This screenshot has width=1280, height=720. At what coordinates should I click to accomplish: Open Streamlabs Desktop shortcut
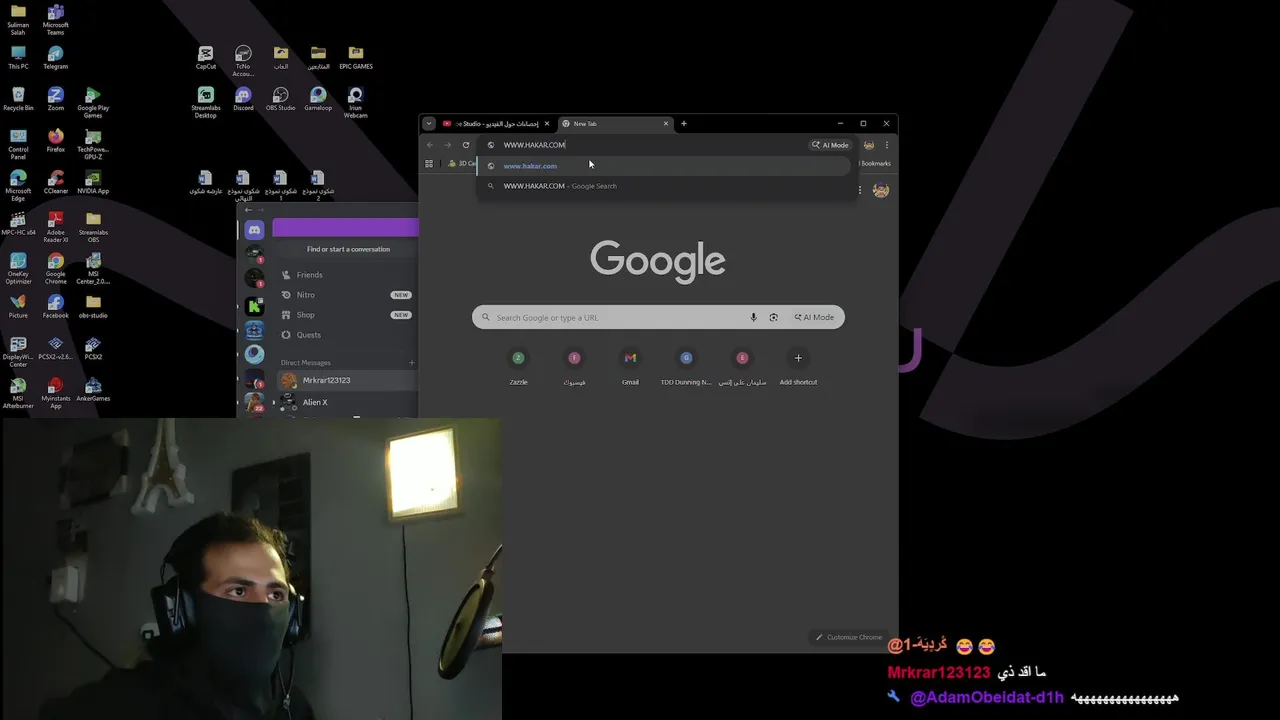pos(206,103)
